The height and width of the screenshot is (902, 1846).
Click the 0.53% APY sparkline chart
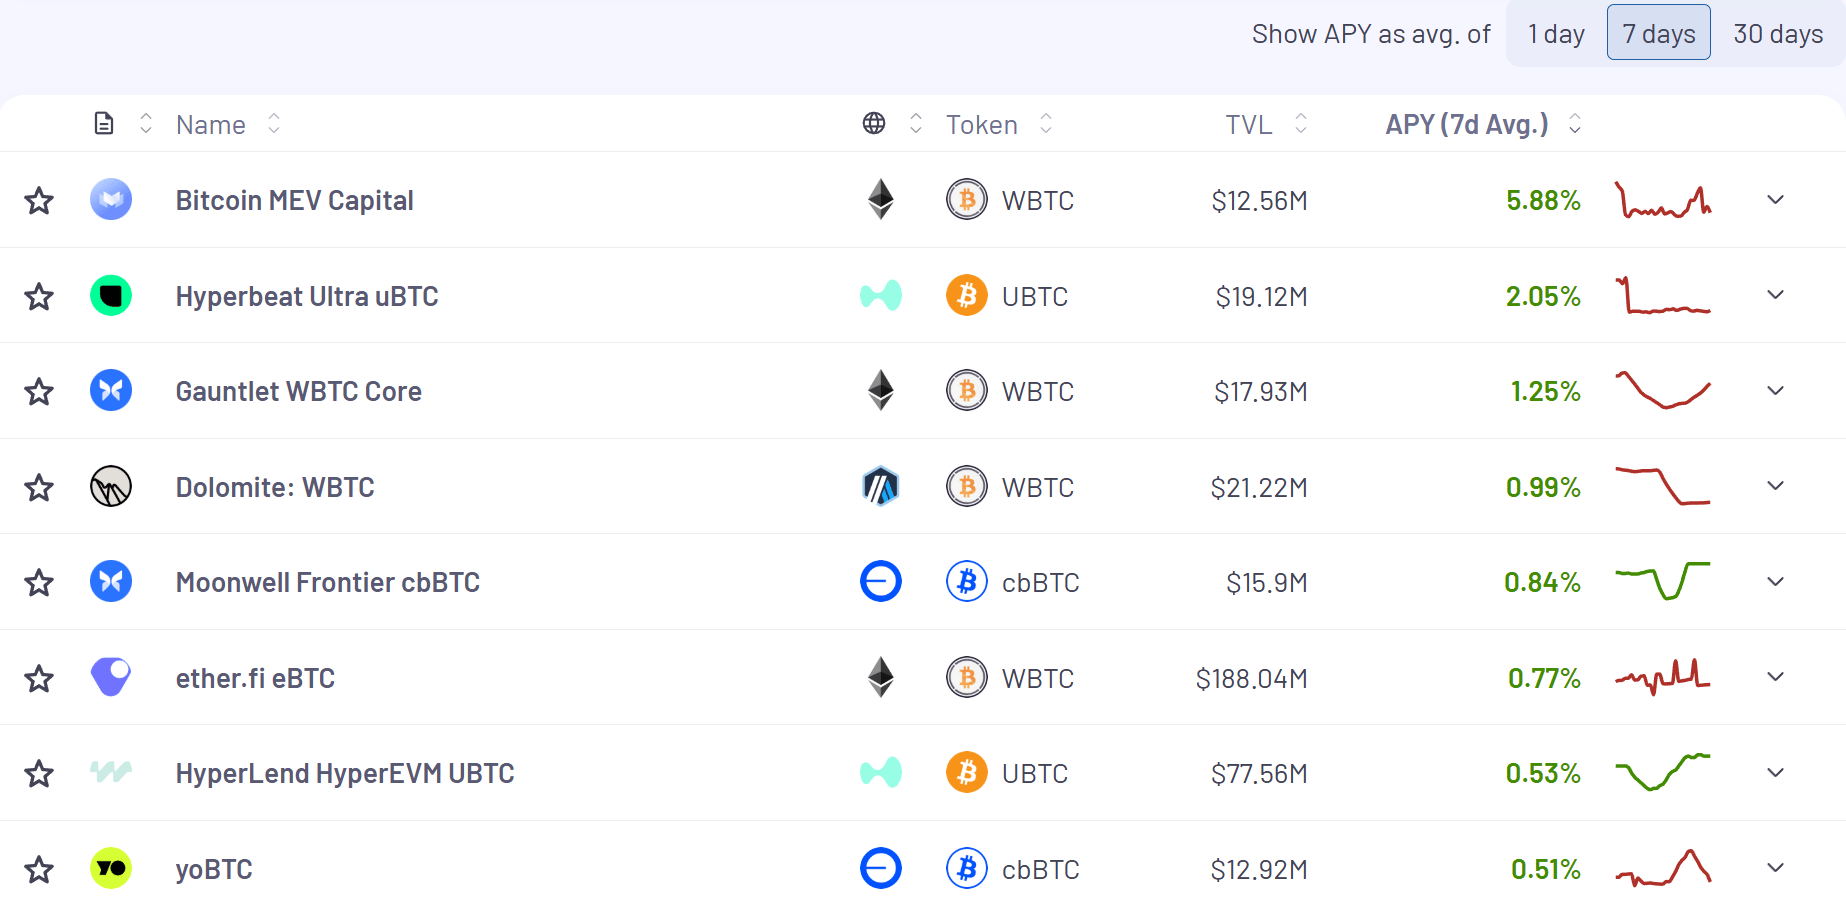point(1663,772)
